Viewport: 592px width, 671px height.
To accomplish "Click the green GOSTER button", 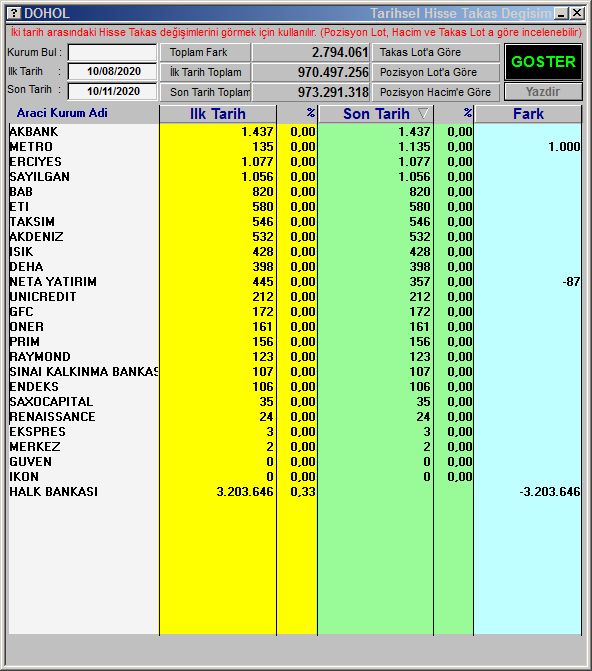I will 543,62.
